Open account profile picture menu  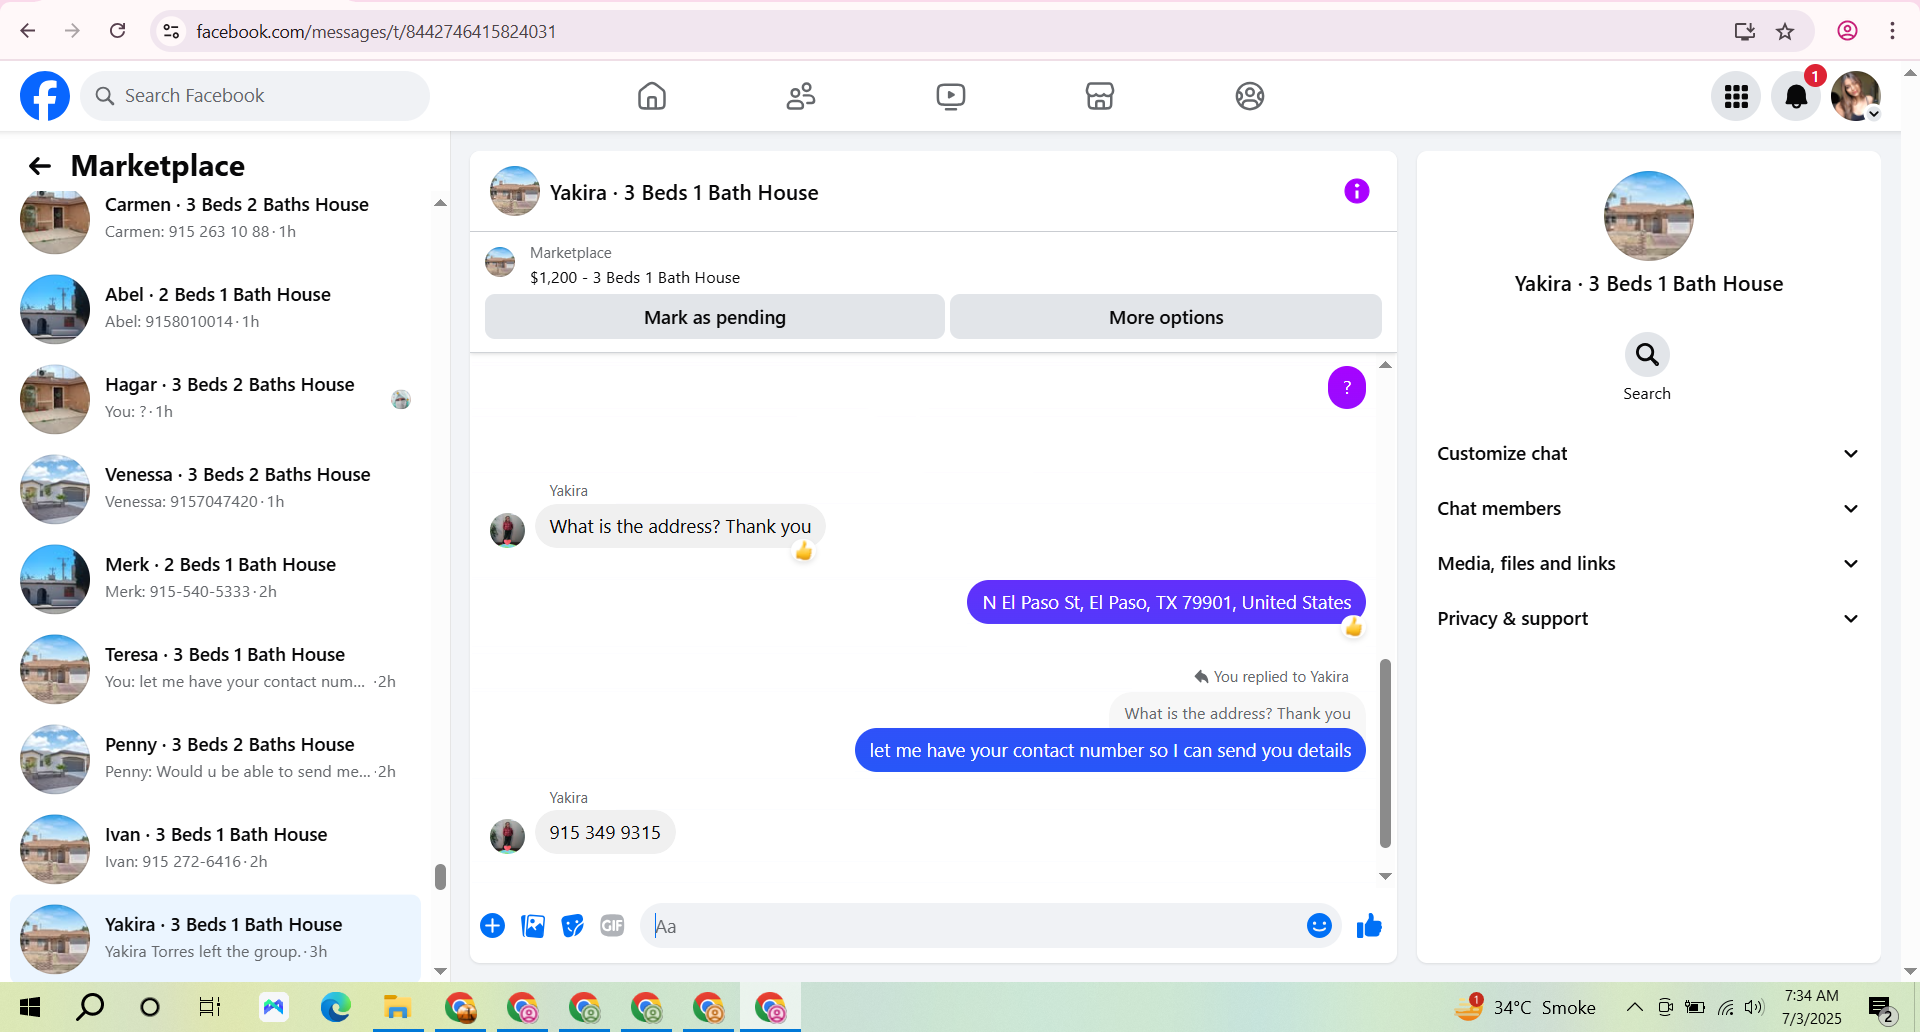[1856, 96]
